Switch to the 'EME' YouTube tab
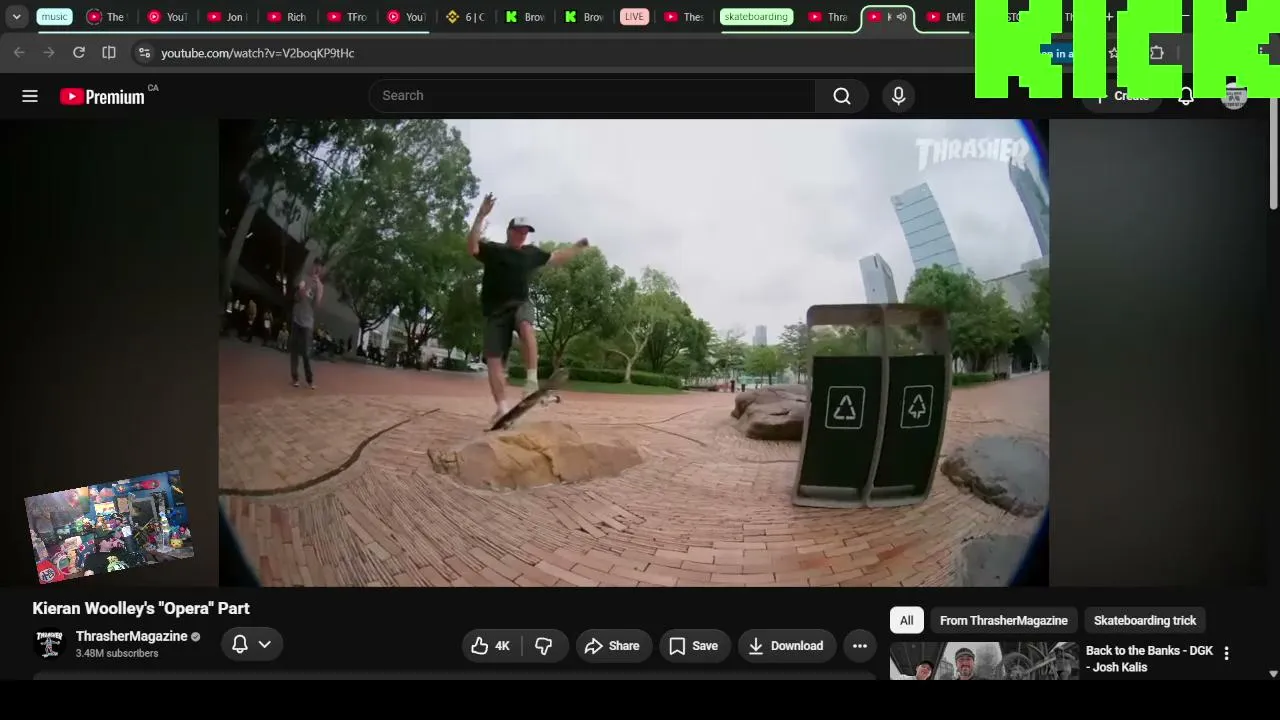The height and width of the screenshot is (720, 1280). tap(946, 17)
